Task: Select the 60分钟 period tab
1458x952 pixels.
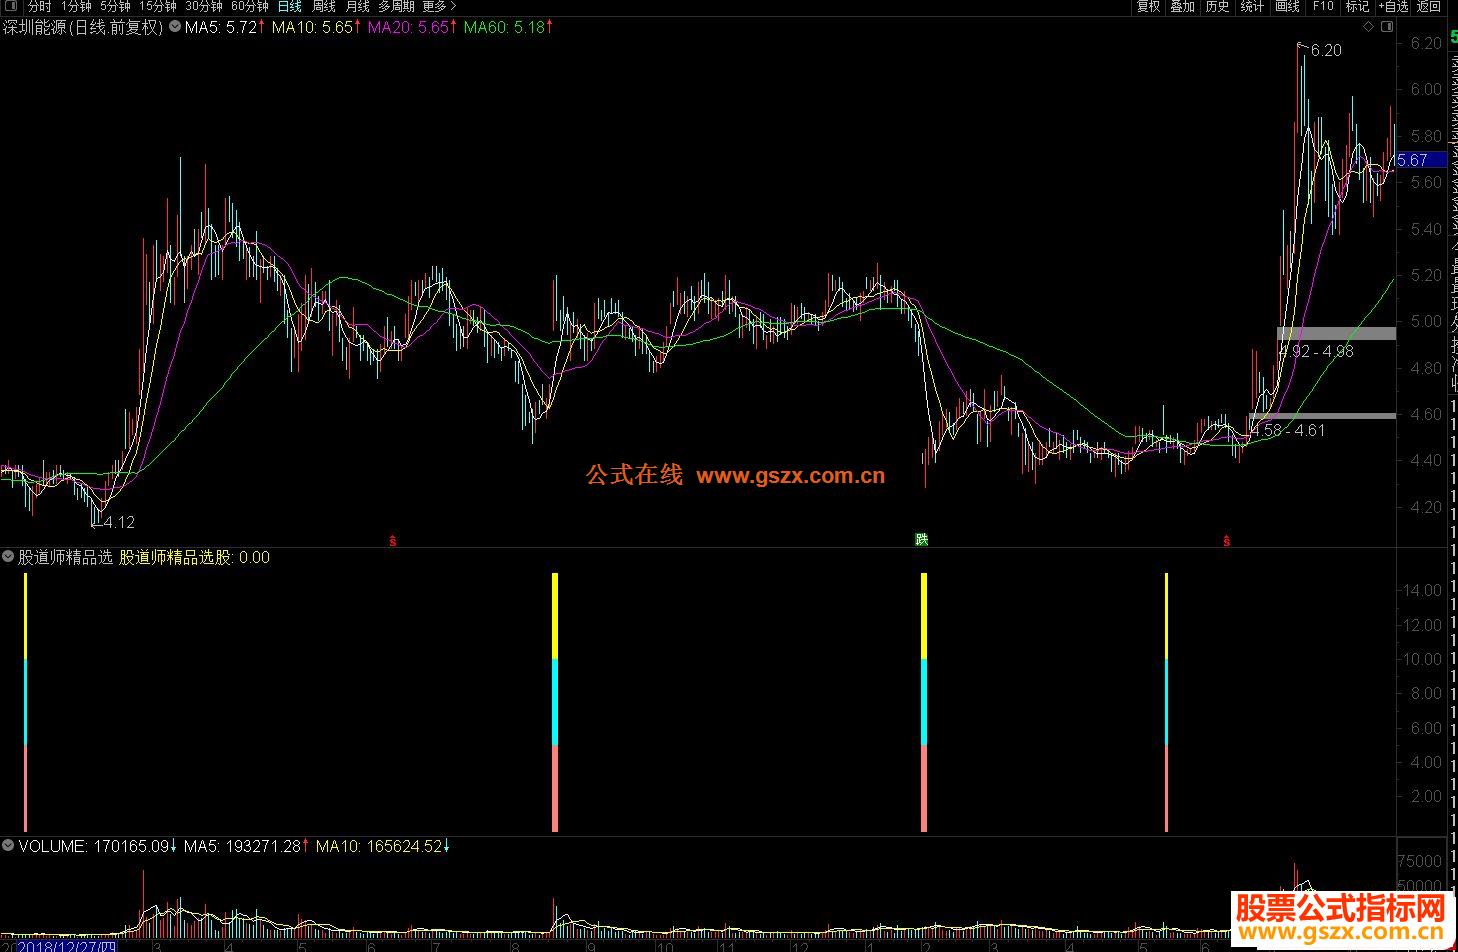Action: 249,6
